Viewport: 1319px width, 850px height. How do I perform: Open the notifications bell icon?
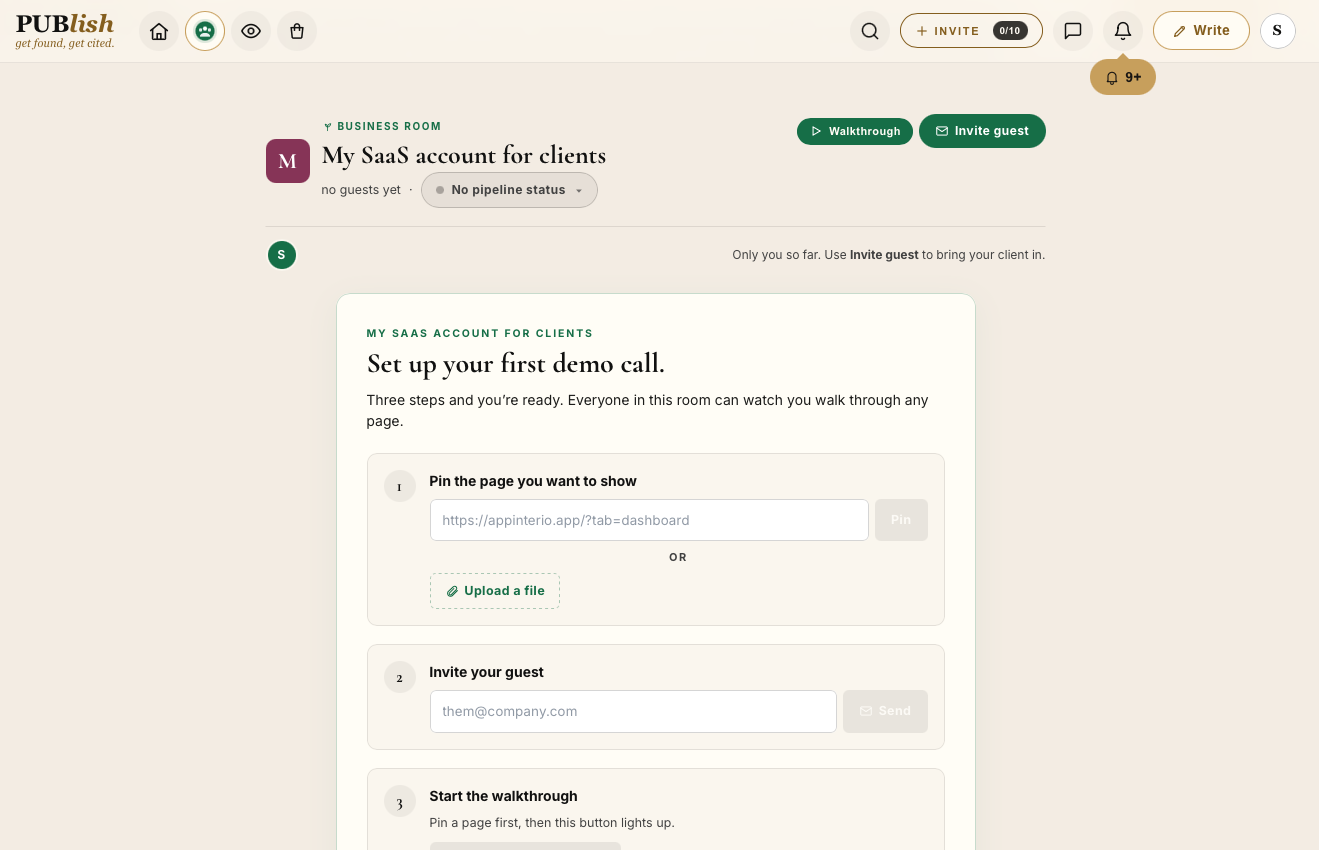[1123, 31]
